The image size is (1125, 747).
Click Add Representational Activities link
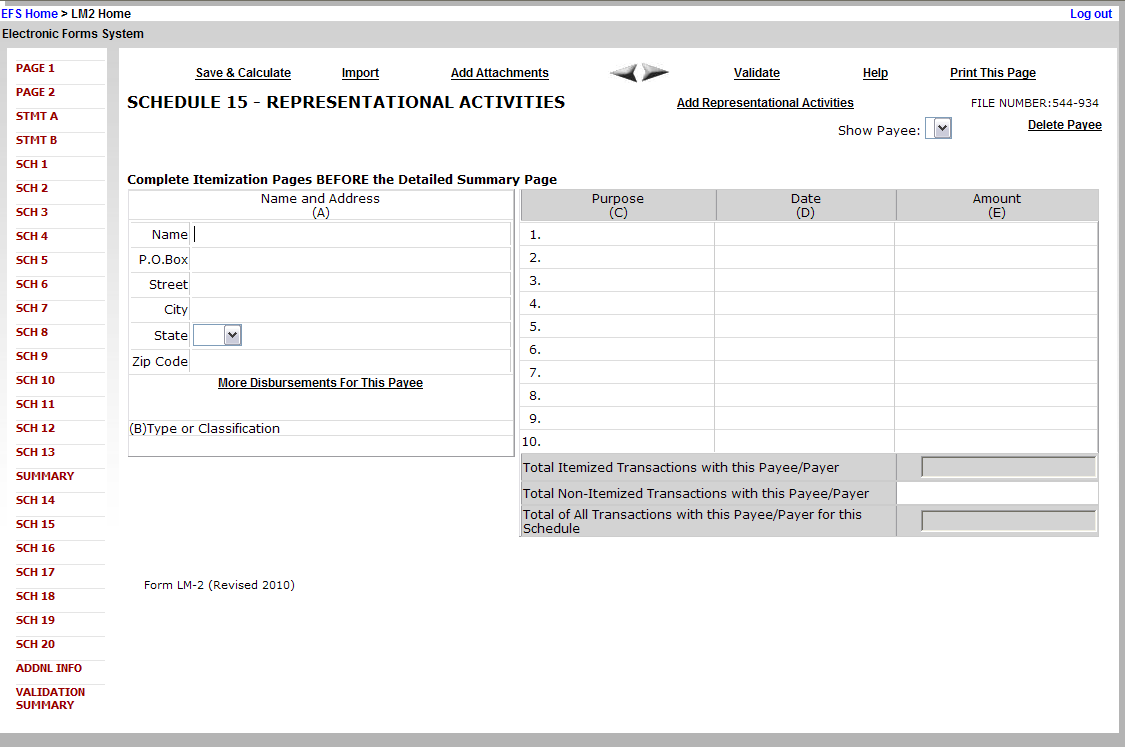coord(765,103)
